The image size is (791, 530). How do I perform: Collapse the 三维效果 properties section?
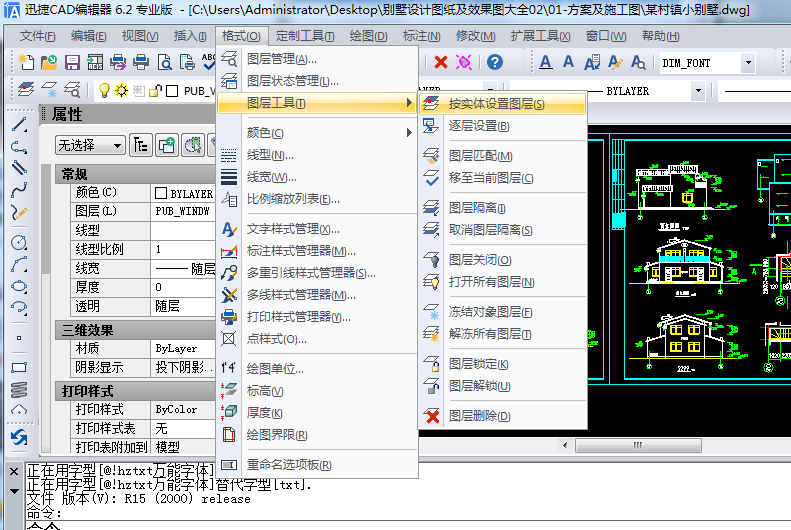tap(135, 330)
